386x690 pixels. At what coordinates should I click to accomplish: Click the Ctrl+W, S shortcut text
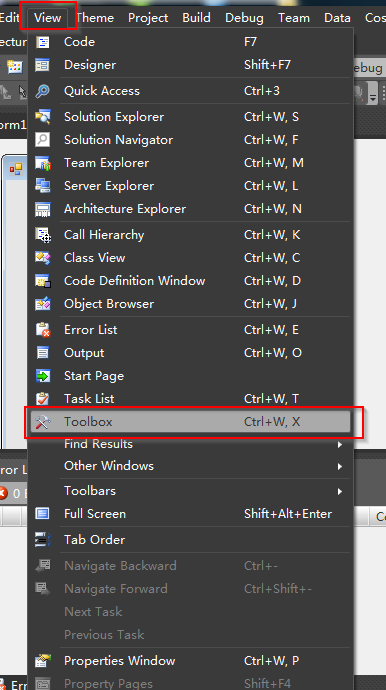[x=271, y=117]
